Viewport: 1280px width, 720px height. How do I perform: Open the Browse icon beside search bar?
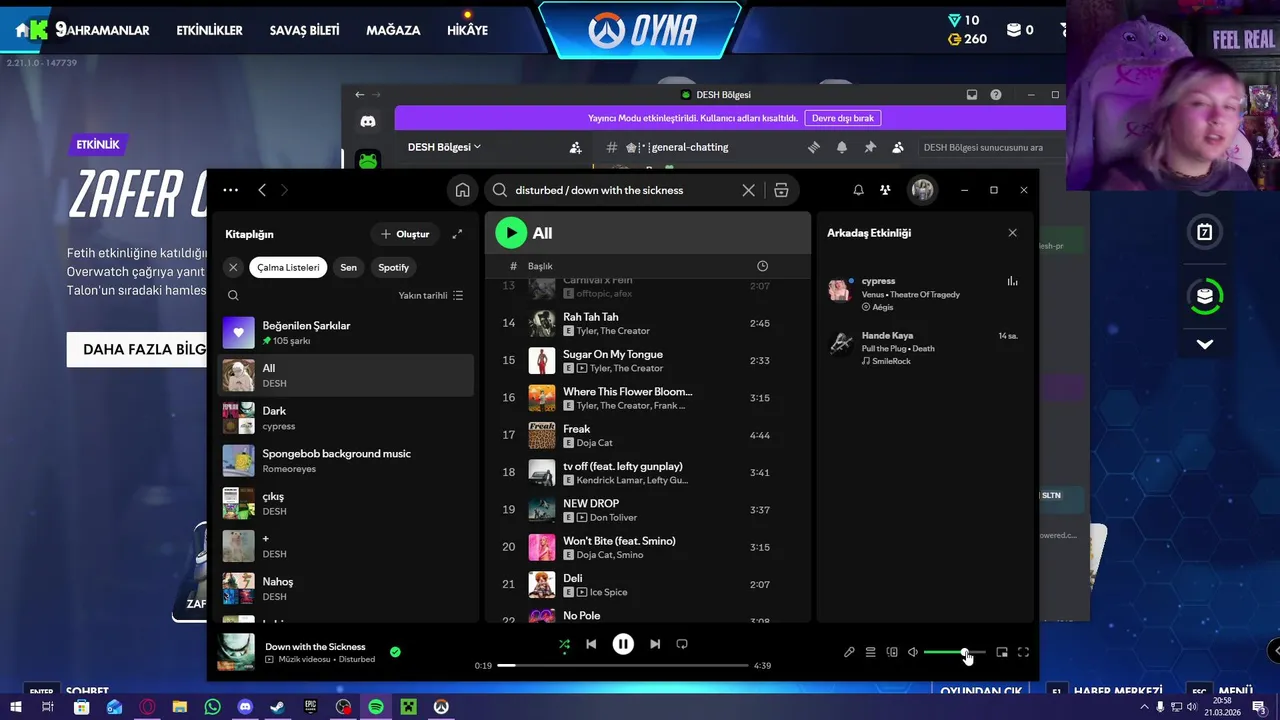click(x=781, y=190)
